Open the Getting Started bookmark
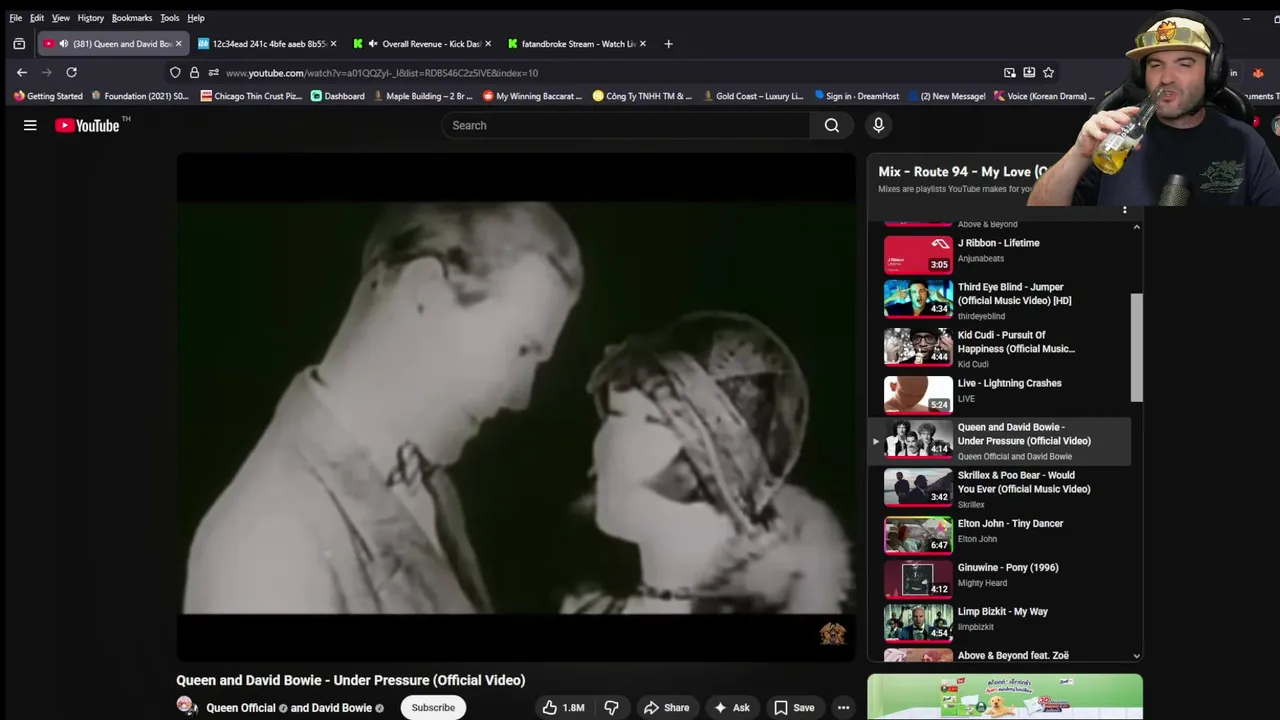The width and height of the screenshot is (1280, 720). [48, 96]
